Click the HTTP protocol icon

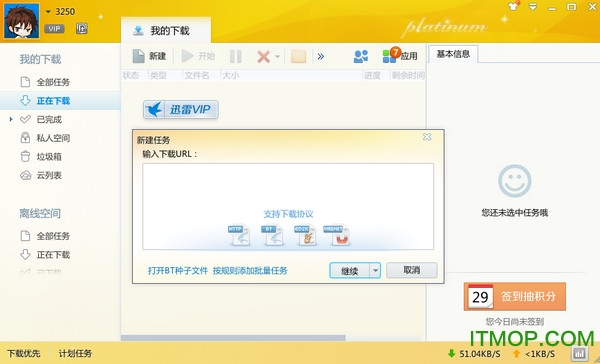pyautogui.click(x=239, y=235)
